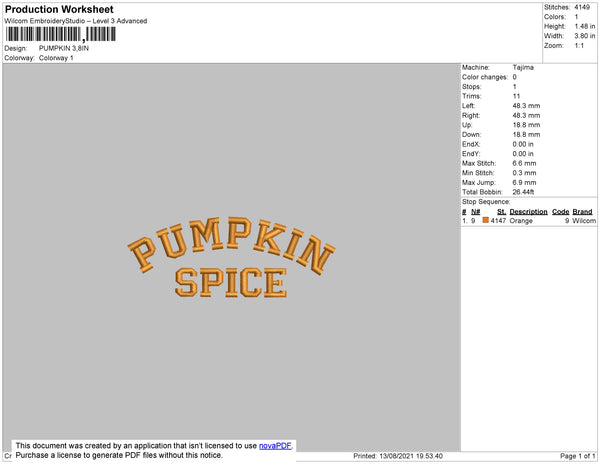
Task: Click the 'Stop Sequence:' label
Action: click(x=486, y=202)
